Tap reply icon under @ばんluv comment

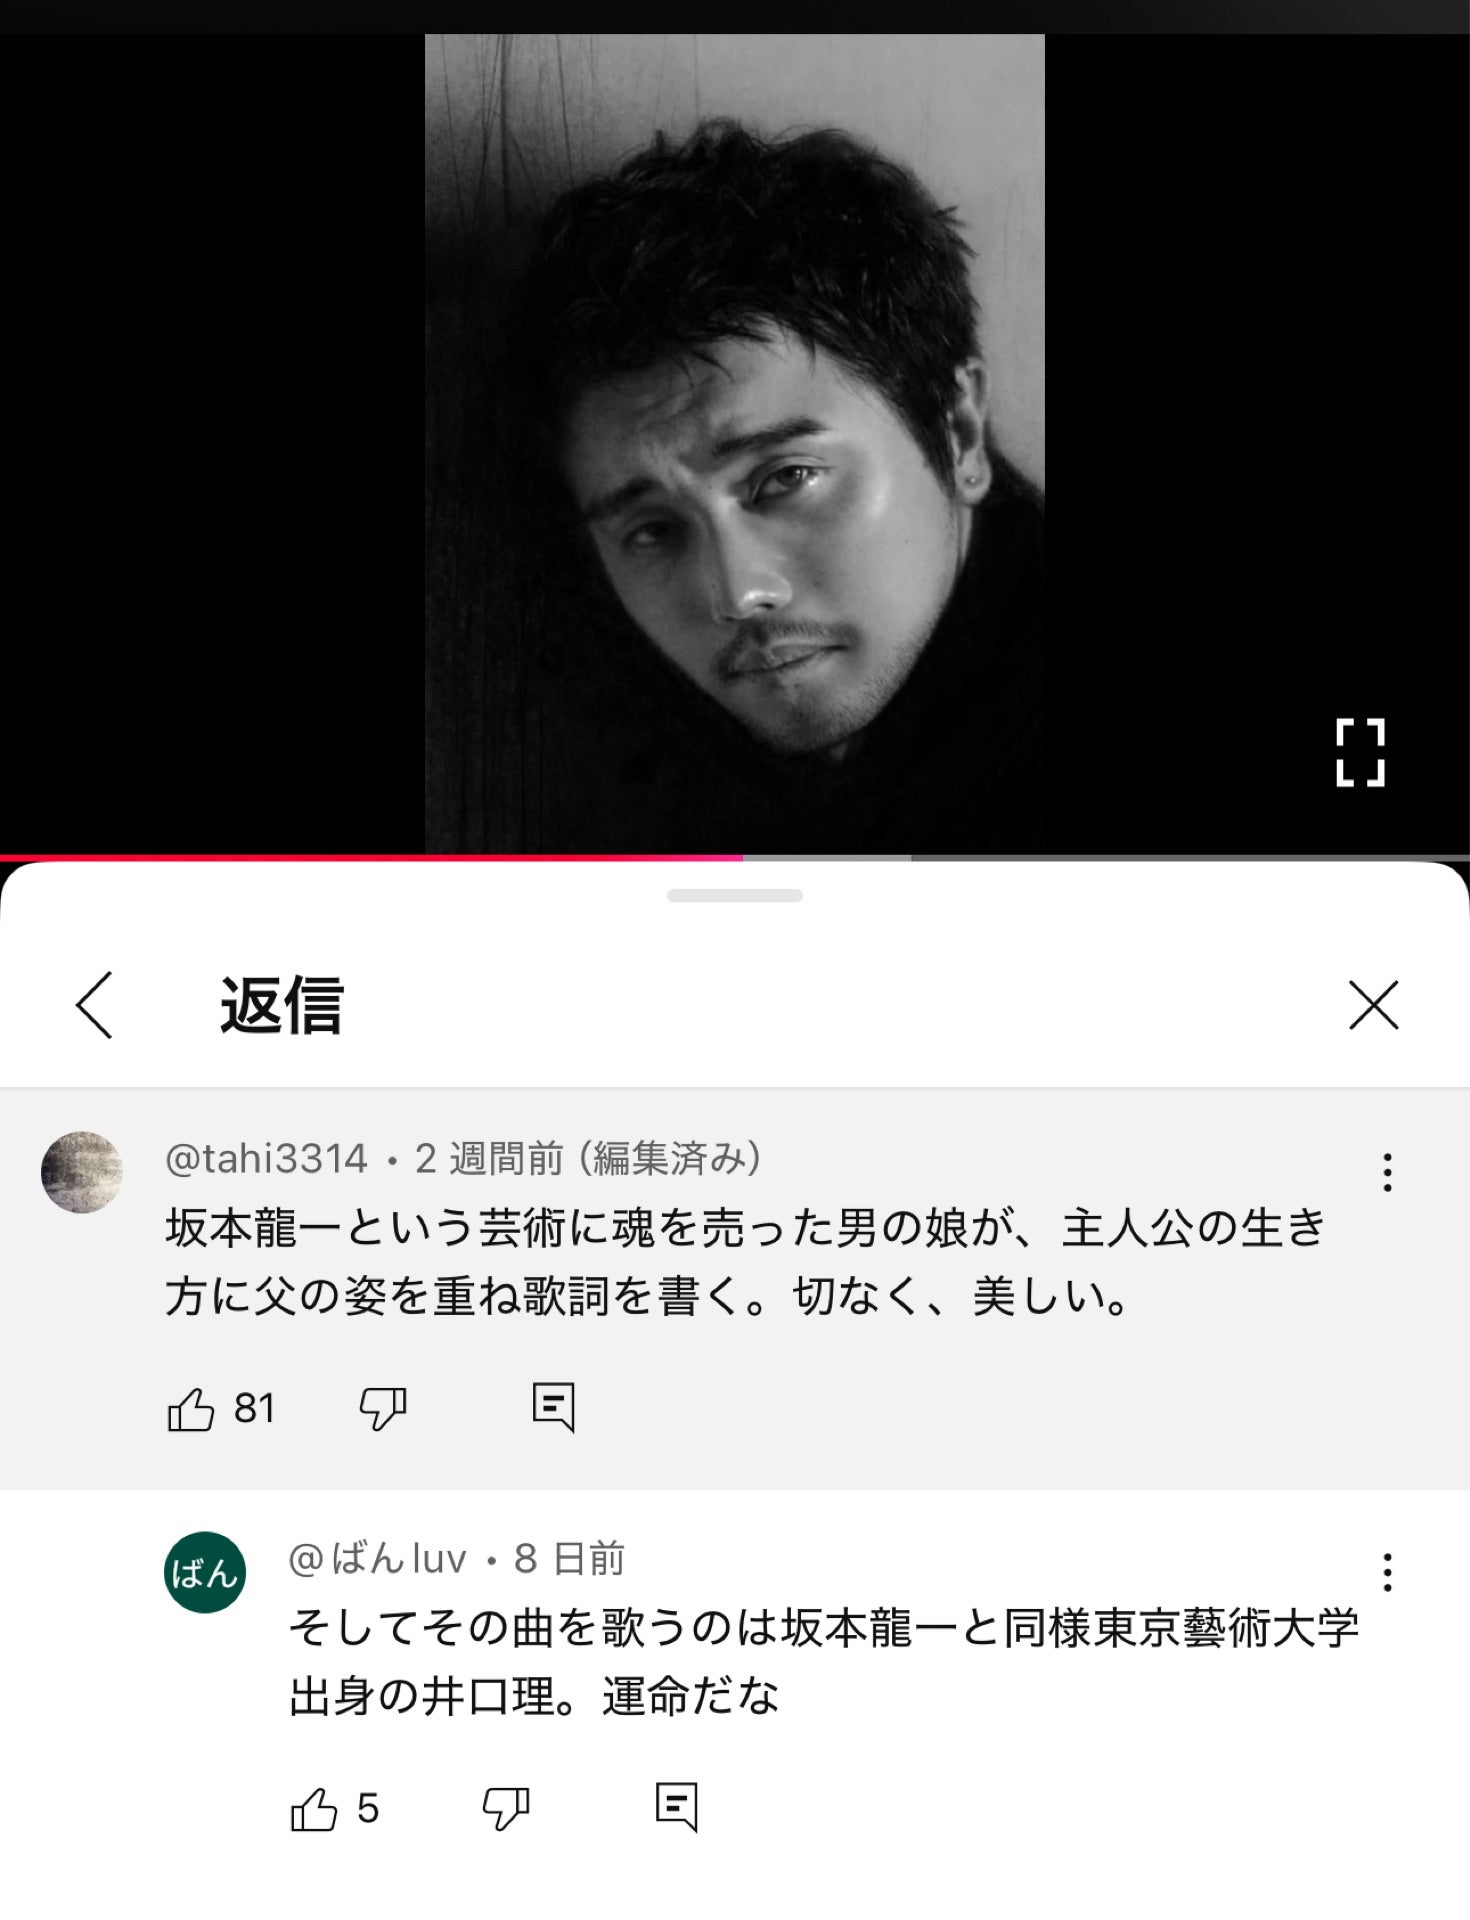click(x=676, y=1807)
